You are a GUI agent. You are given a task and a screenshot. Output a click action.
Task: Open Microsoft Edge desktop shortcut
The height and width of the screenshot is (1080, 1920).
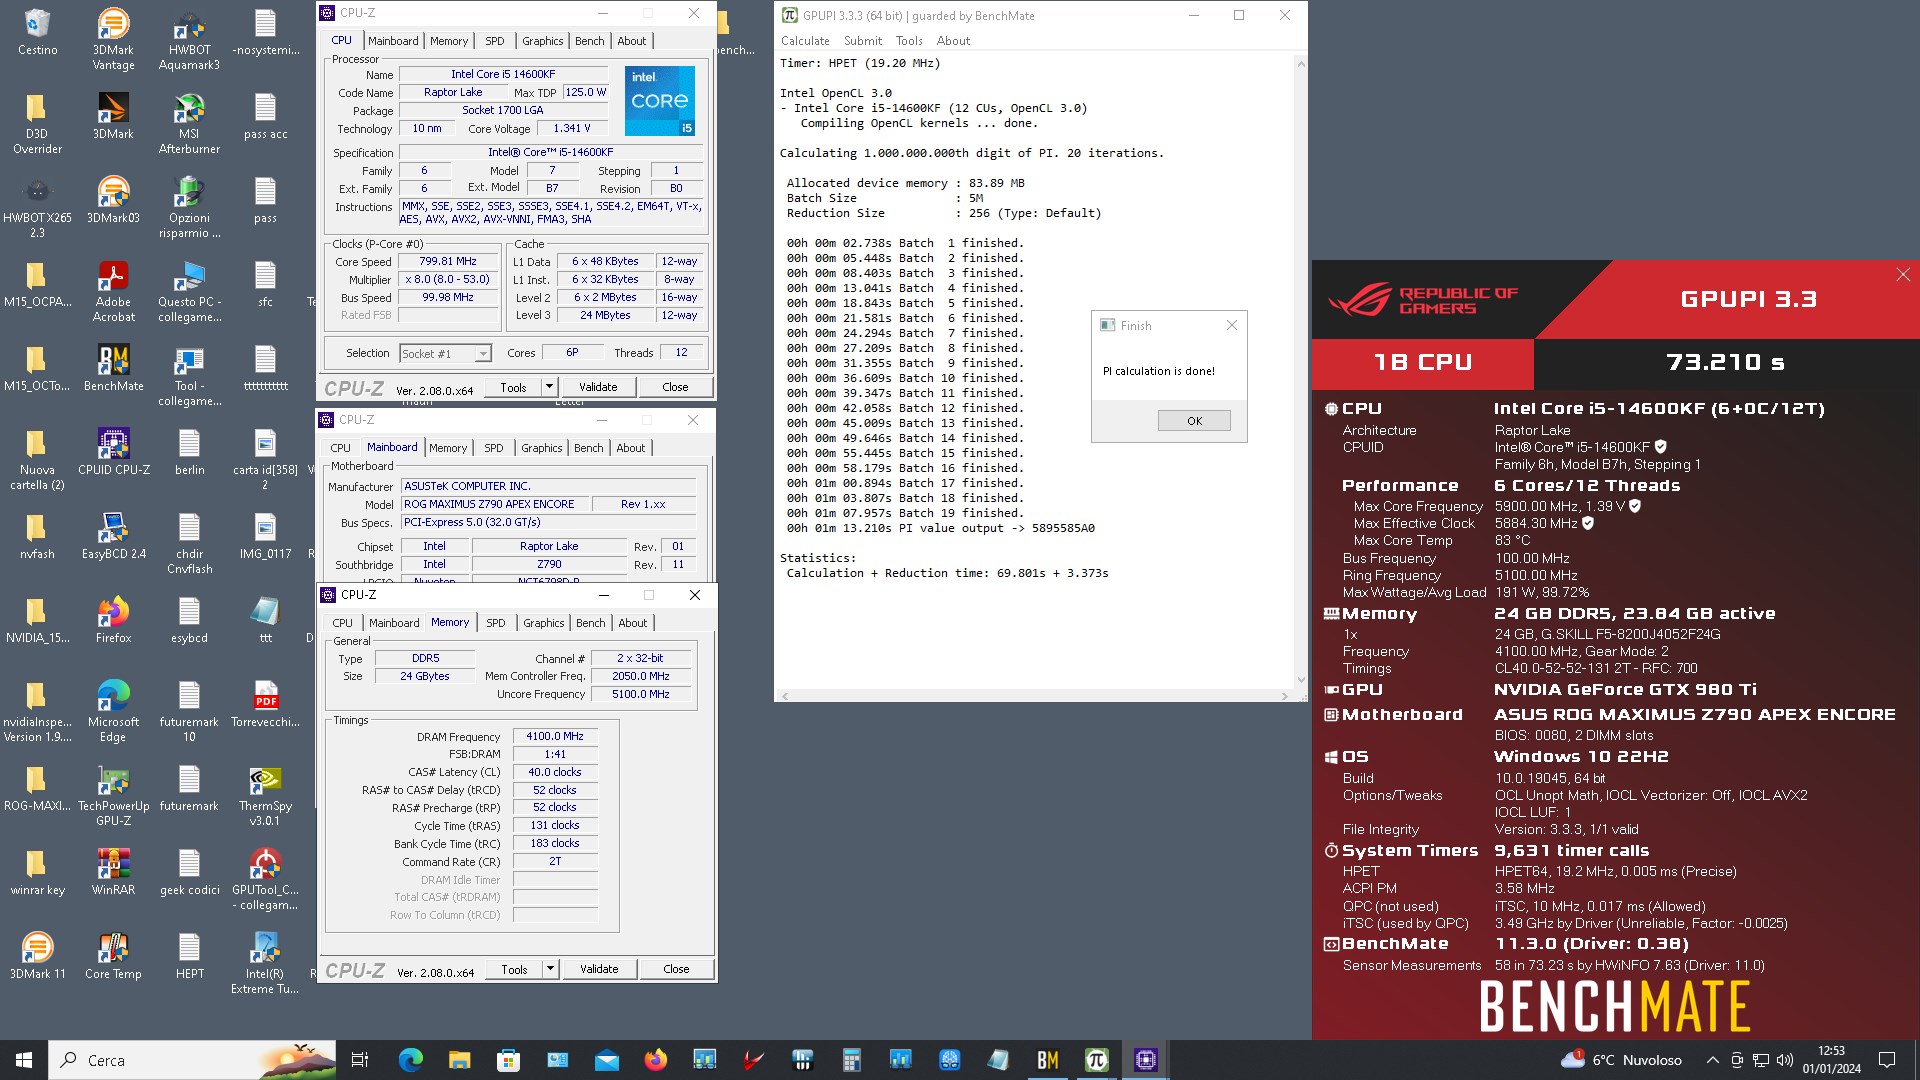(x=113, y=712)
